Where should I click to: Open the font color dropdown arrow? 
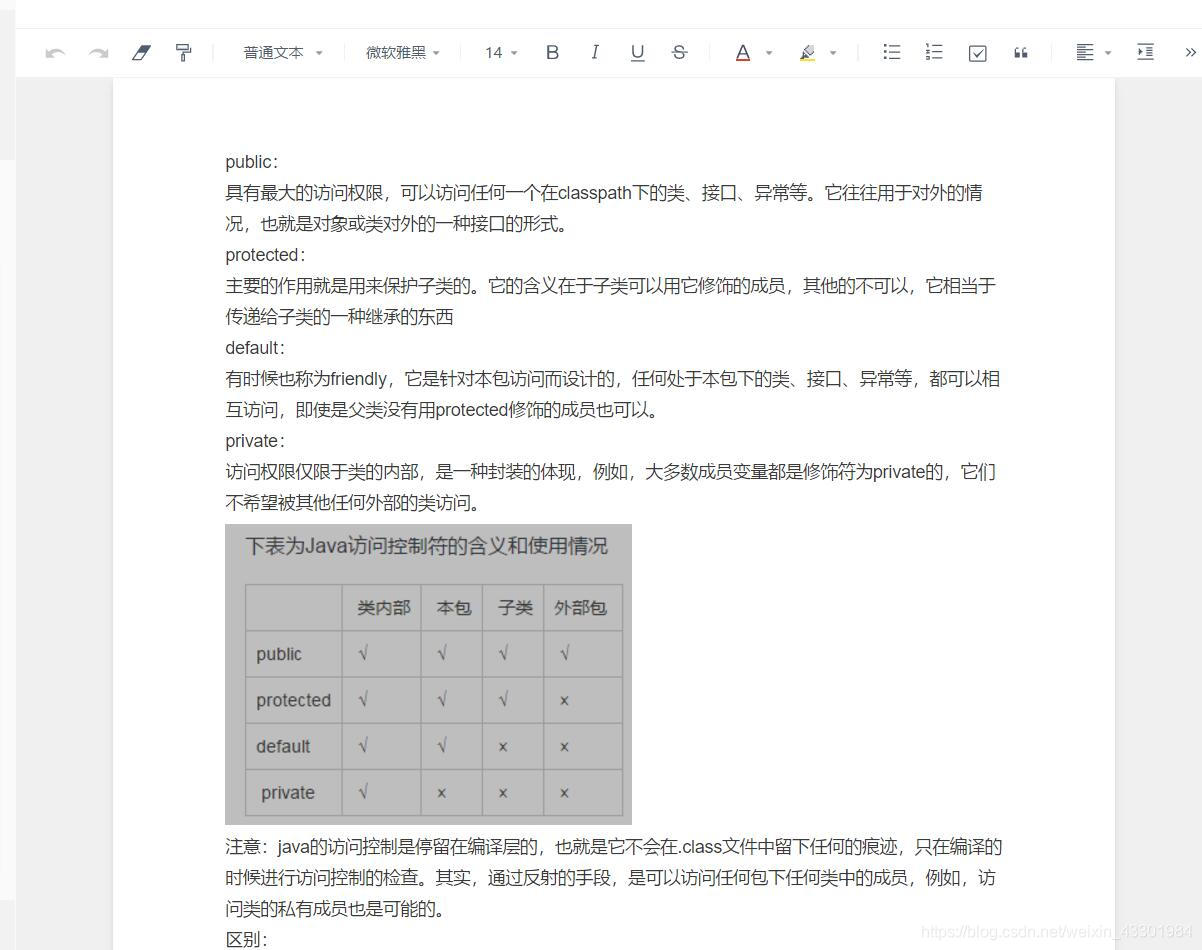769,53
